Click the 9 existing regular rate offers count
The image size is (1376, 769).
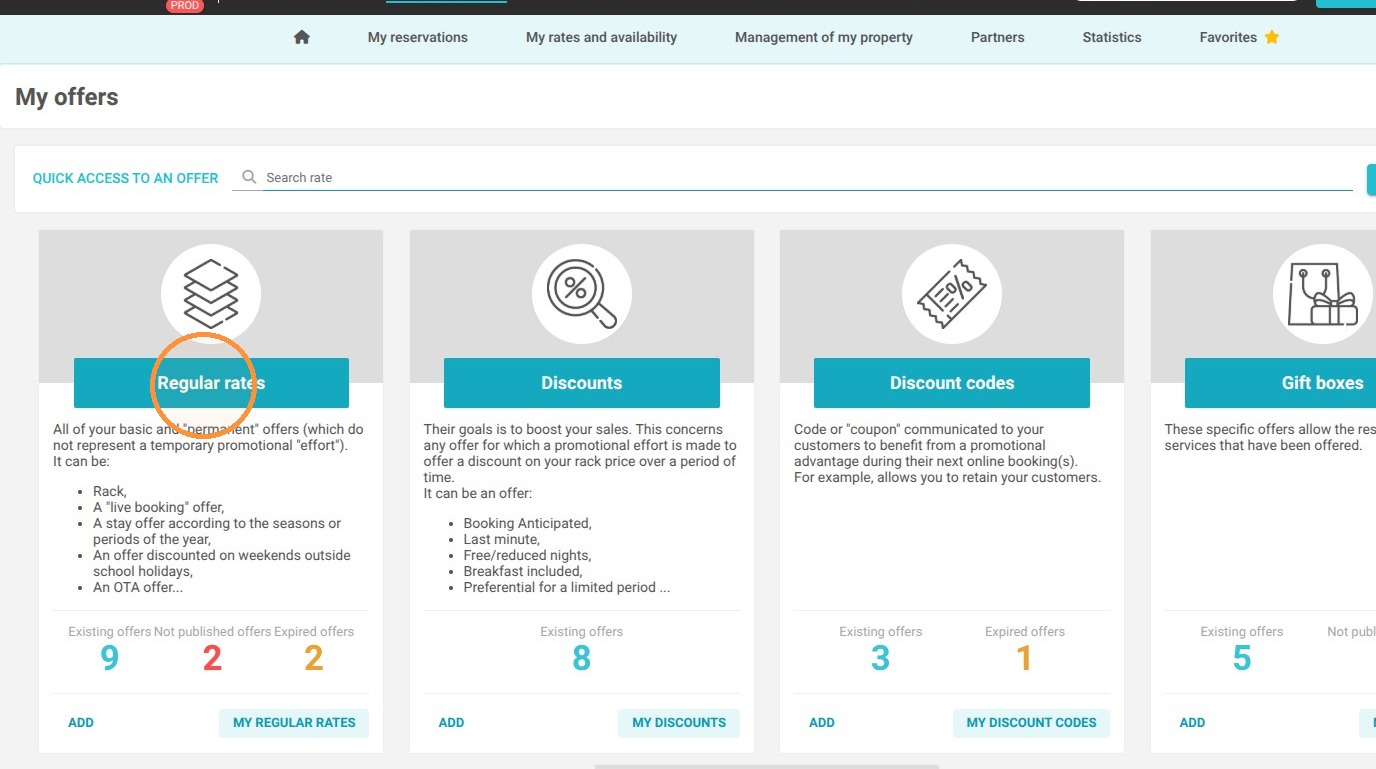click(x=110, y=658)
